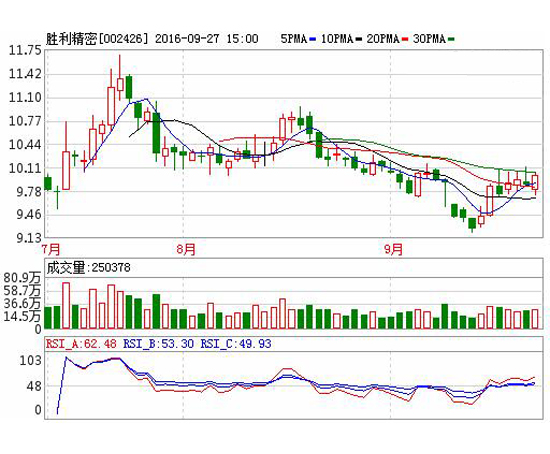
Task: Click the 7月 month label
Action: [x=51, y=249]
